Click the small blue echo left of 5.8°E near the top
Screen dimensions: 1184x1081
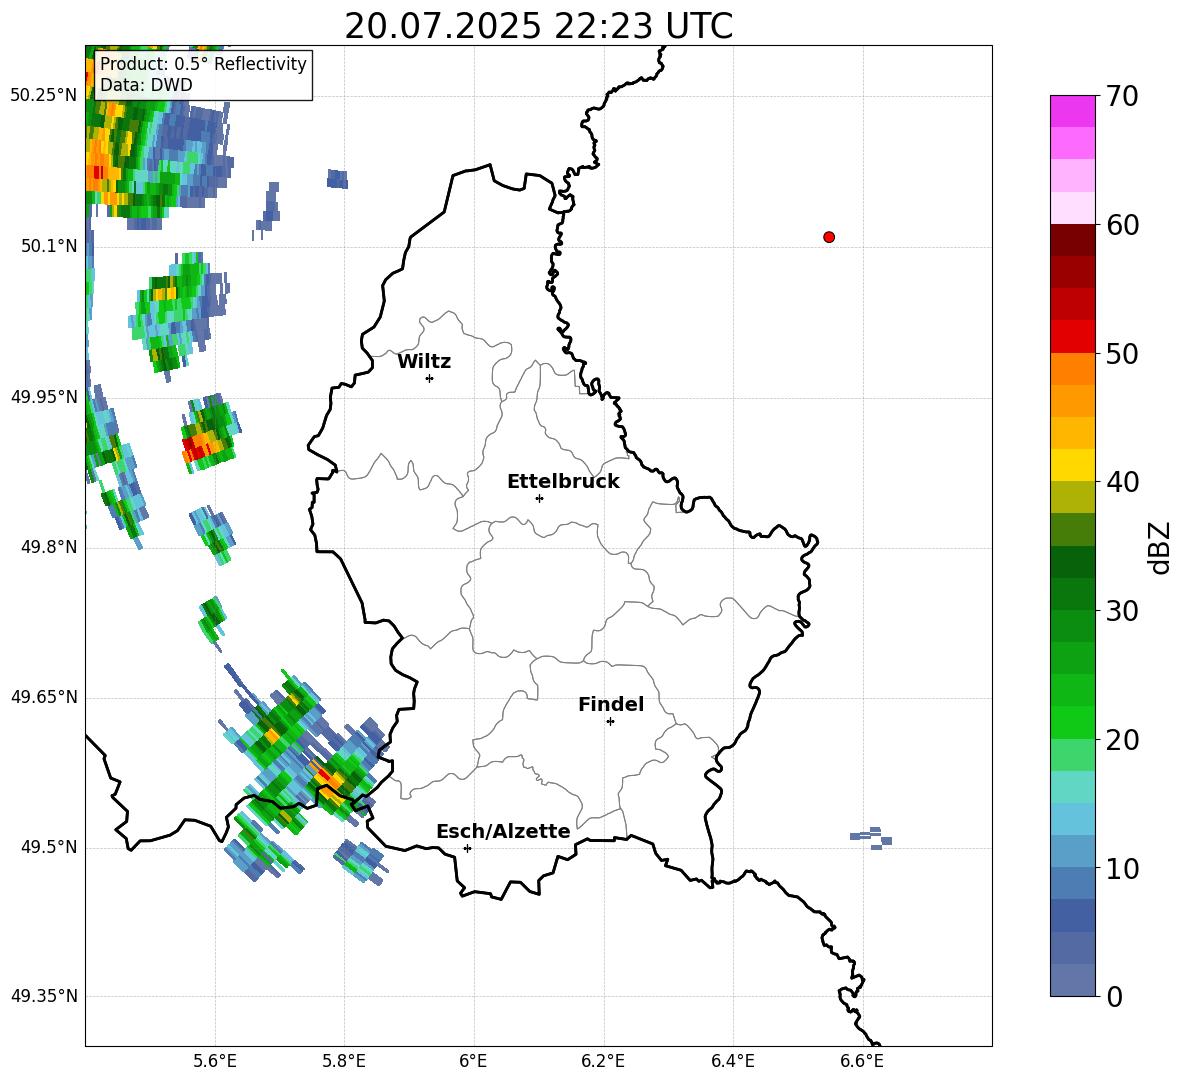[338, 179]
